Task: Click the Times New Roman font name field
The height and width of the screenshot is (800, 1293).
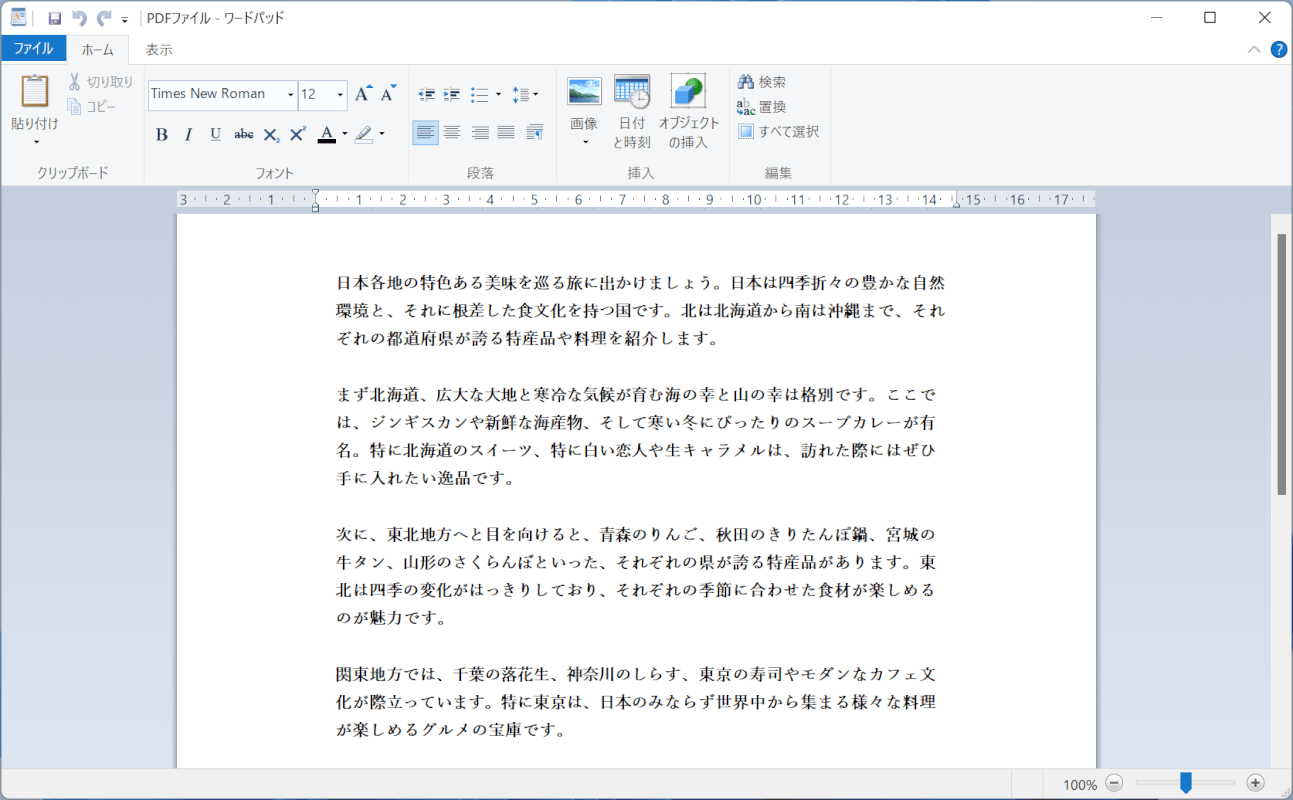Action: 216,94
